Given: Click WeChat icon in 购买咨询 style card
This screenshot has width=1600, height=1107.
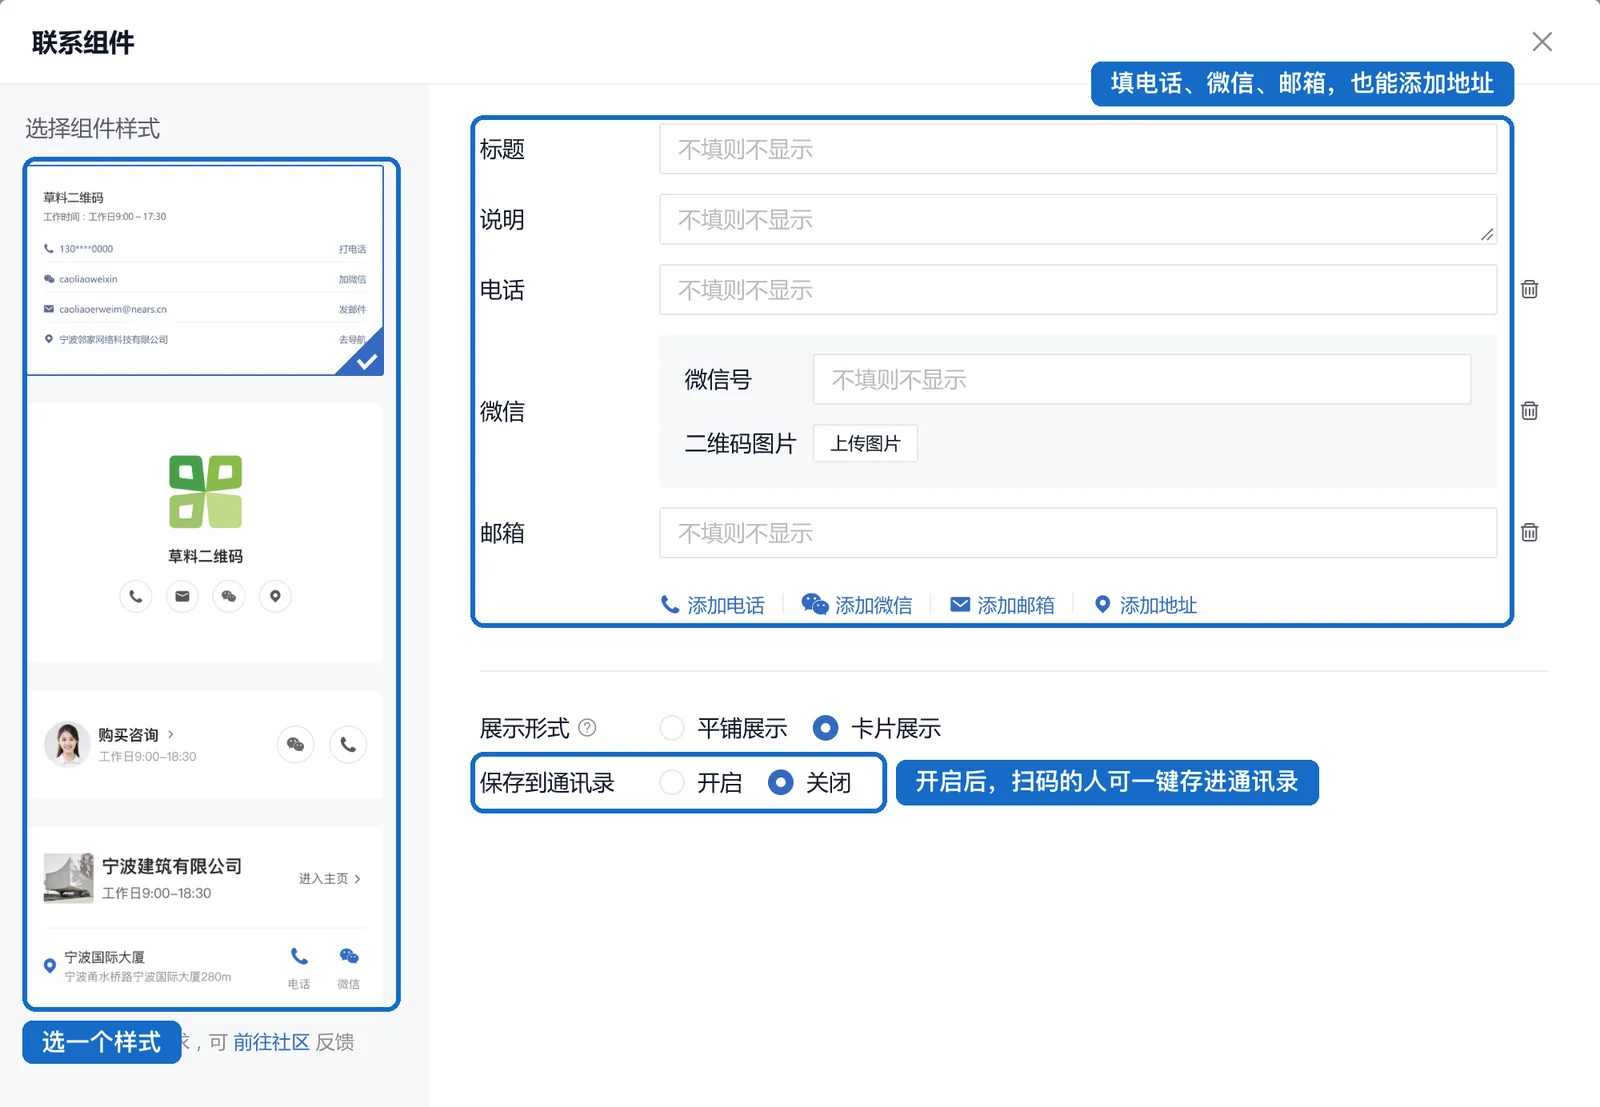Looking at the screenshot, I should click(x=295, y=744).
